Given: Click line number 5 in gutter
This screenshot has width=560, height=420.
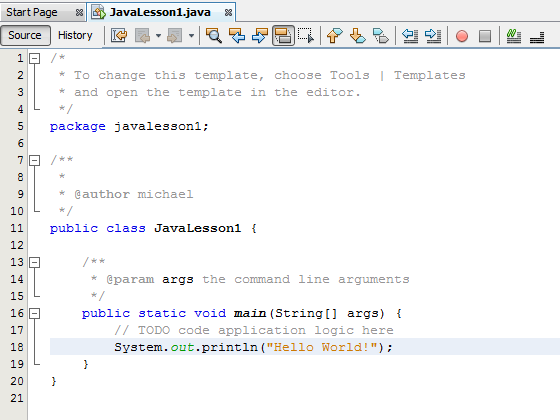Looking at the screenshot, I should 20,126.
